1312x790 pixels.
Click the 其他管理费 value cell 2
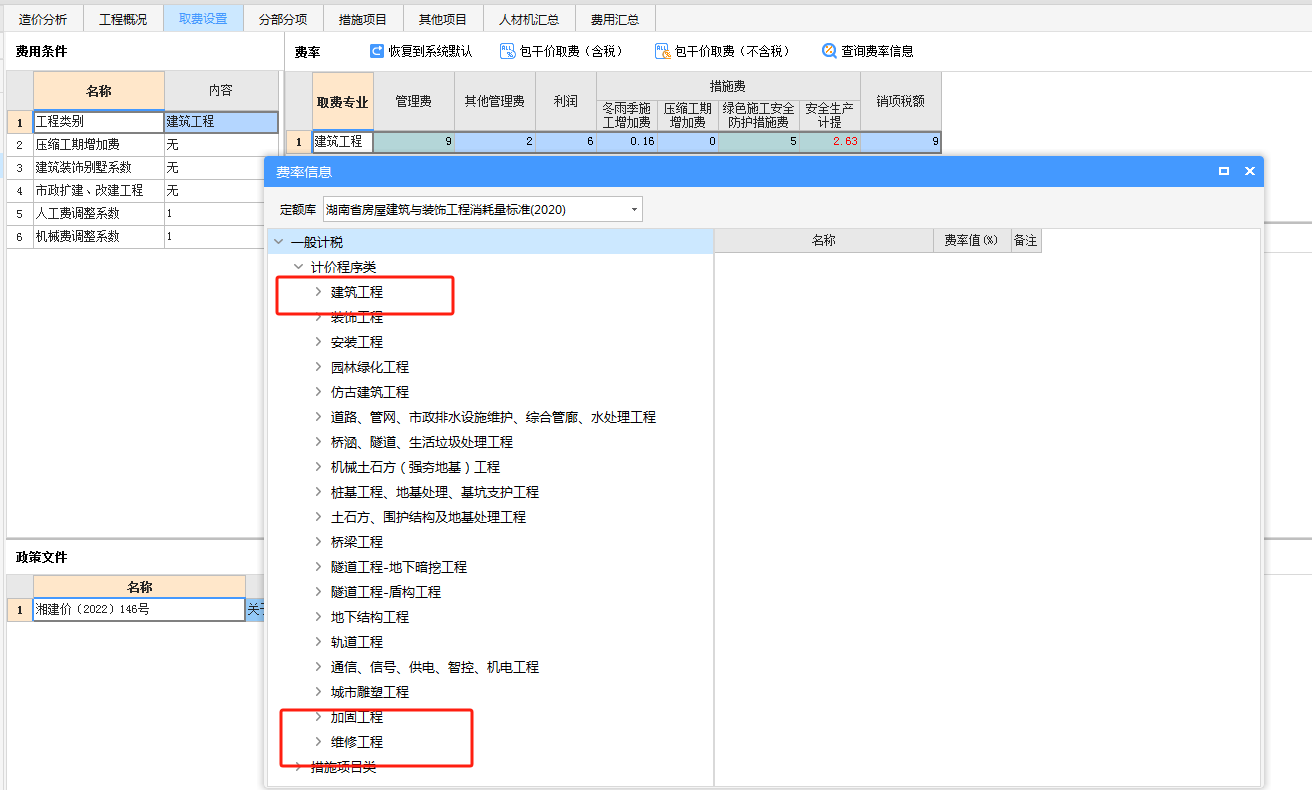[x=495, y=142]
